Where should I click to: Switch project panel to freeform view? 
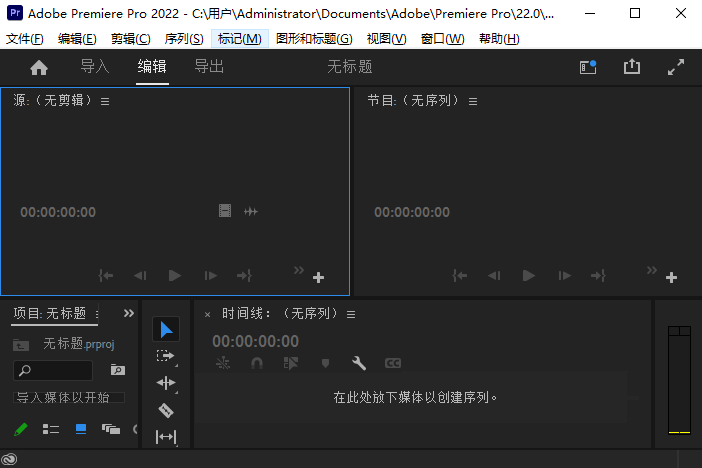coord(111,429)
